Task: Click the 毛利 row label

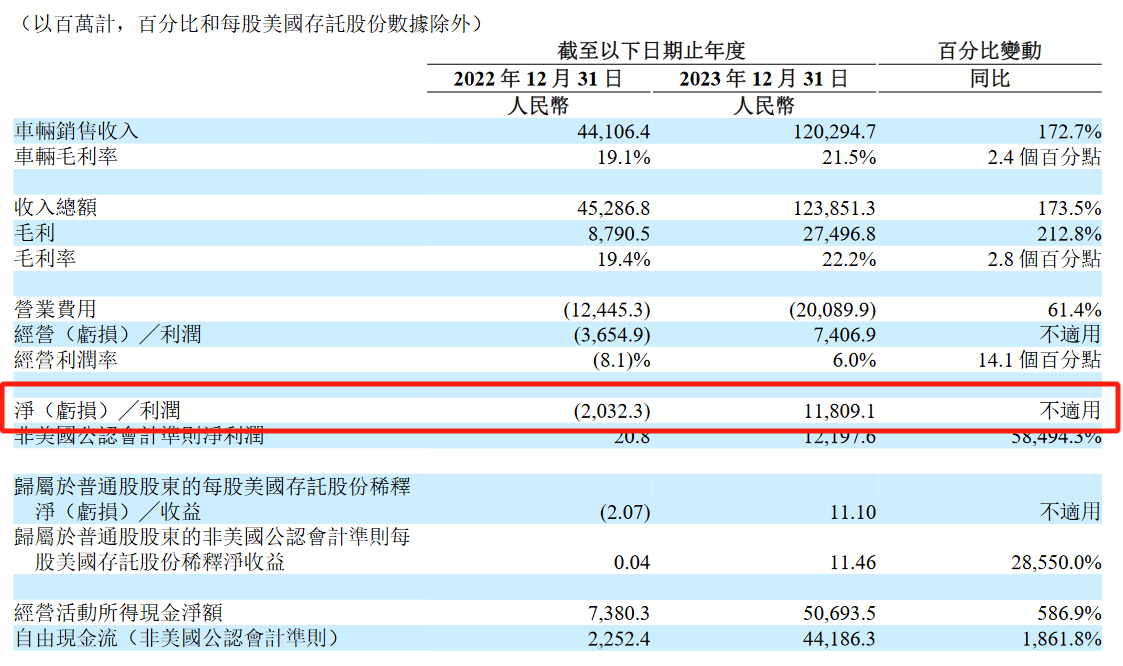Action: coord(34,233)
